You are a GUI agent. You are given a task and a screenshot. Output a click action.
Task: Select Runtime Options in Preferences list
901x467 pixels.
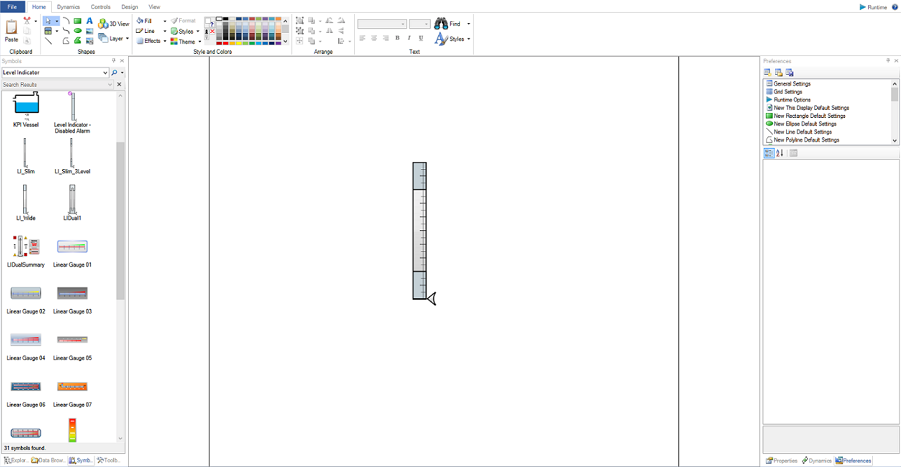(x=791, y=100)
